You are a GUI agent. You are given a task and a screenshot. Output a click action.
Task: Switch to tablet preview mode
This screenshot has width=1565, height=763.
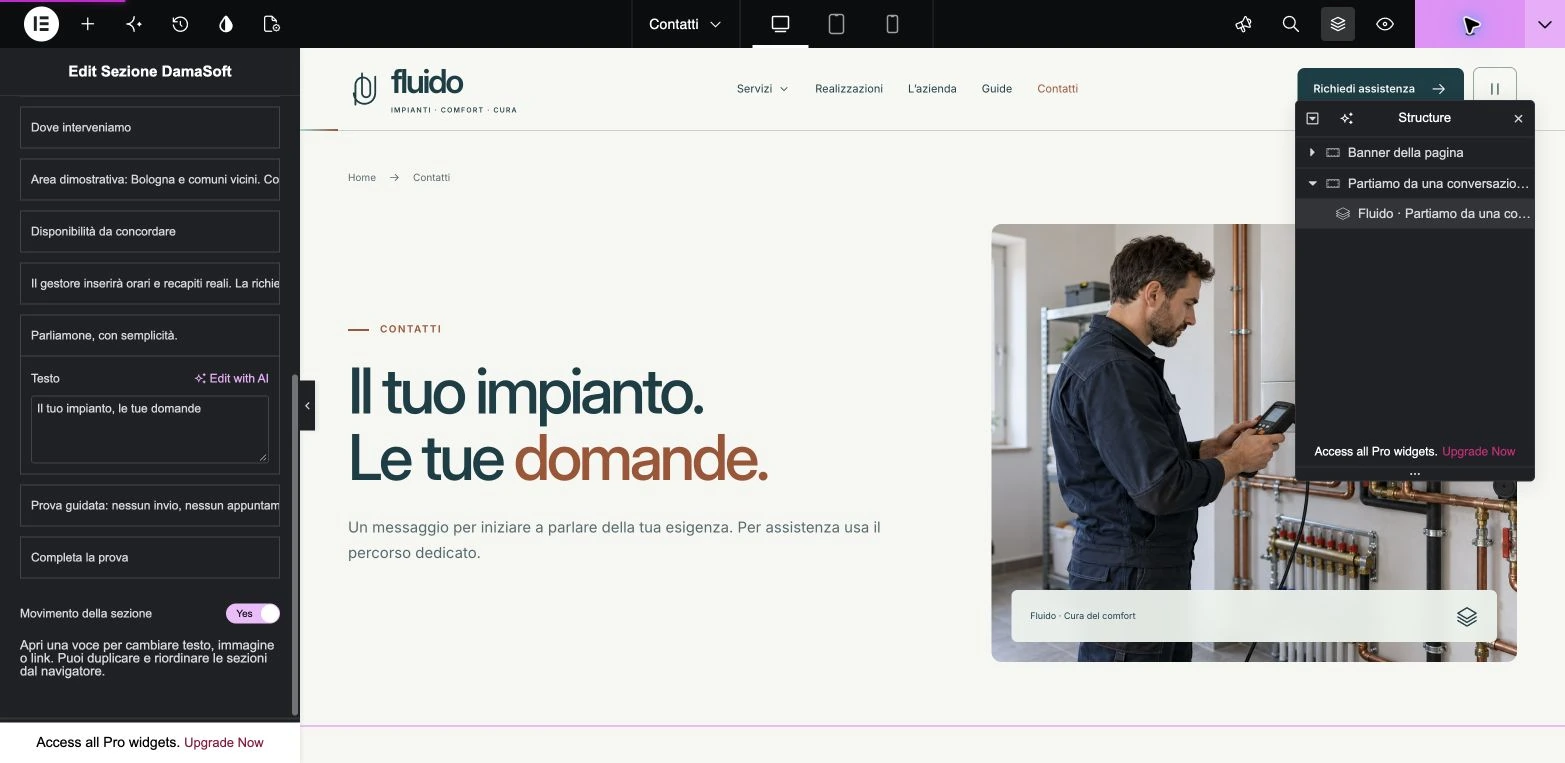coord(836,24)
